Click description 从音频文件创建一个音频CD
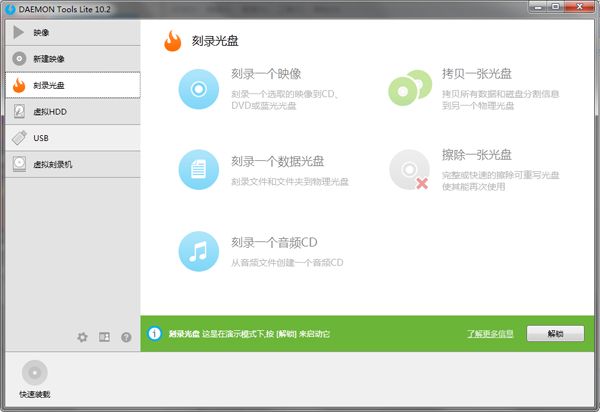600x412 pixels. point(287,262)
